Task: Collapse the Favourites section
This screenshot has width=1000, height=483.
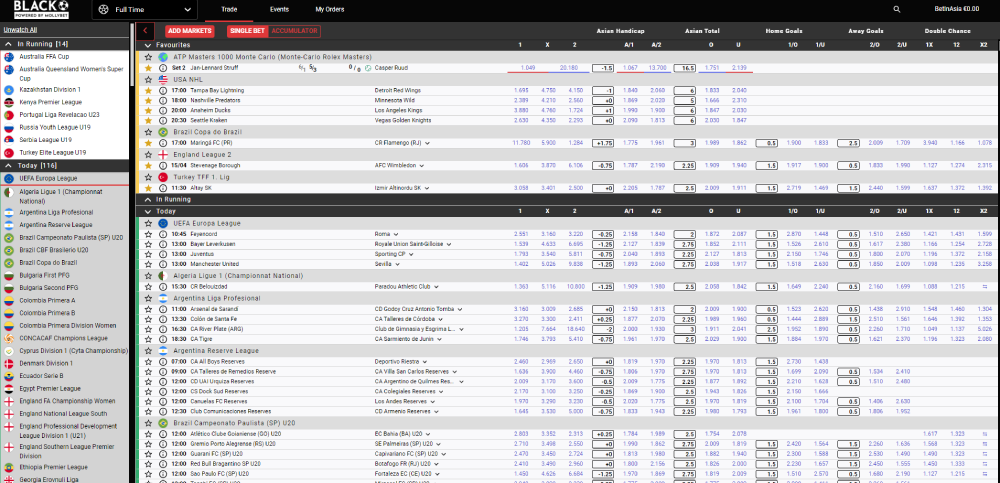Action: [x=149, y=45]
